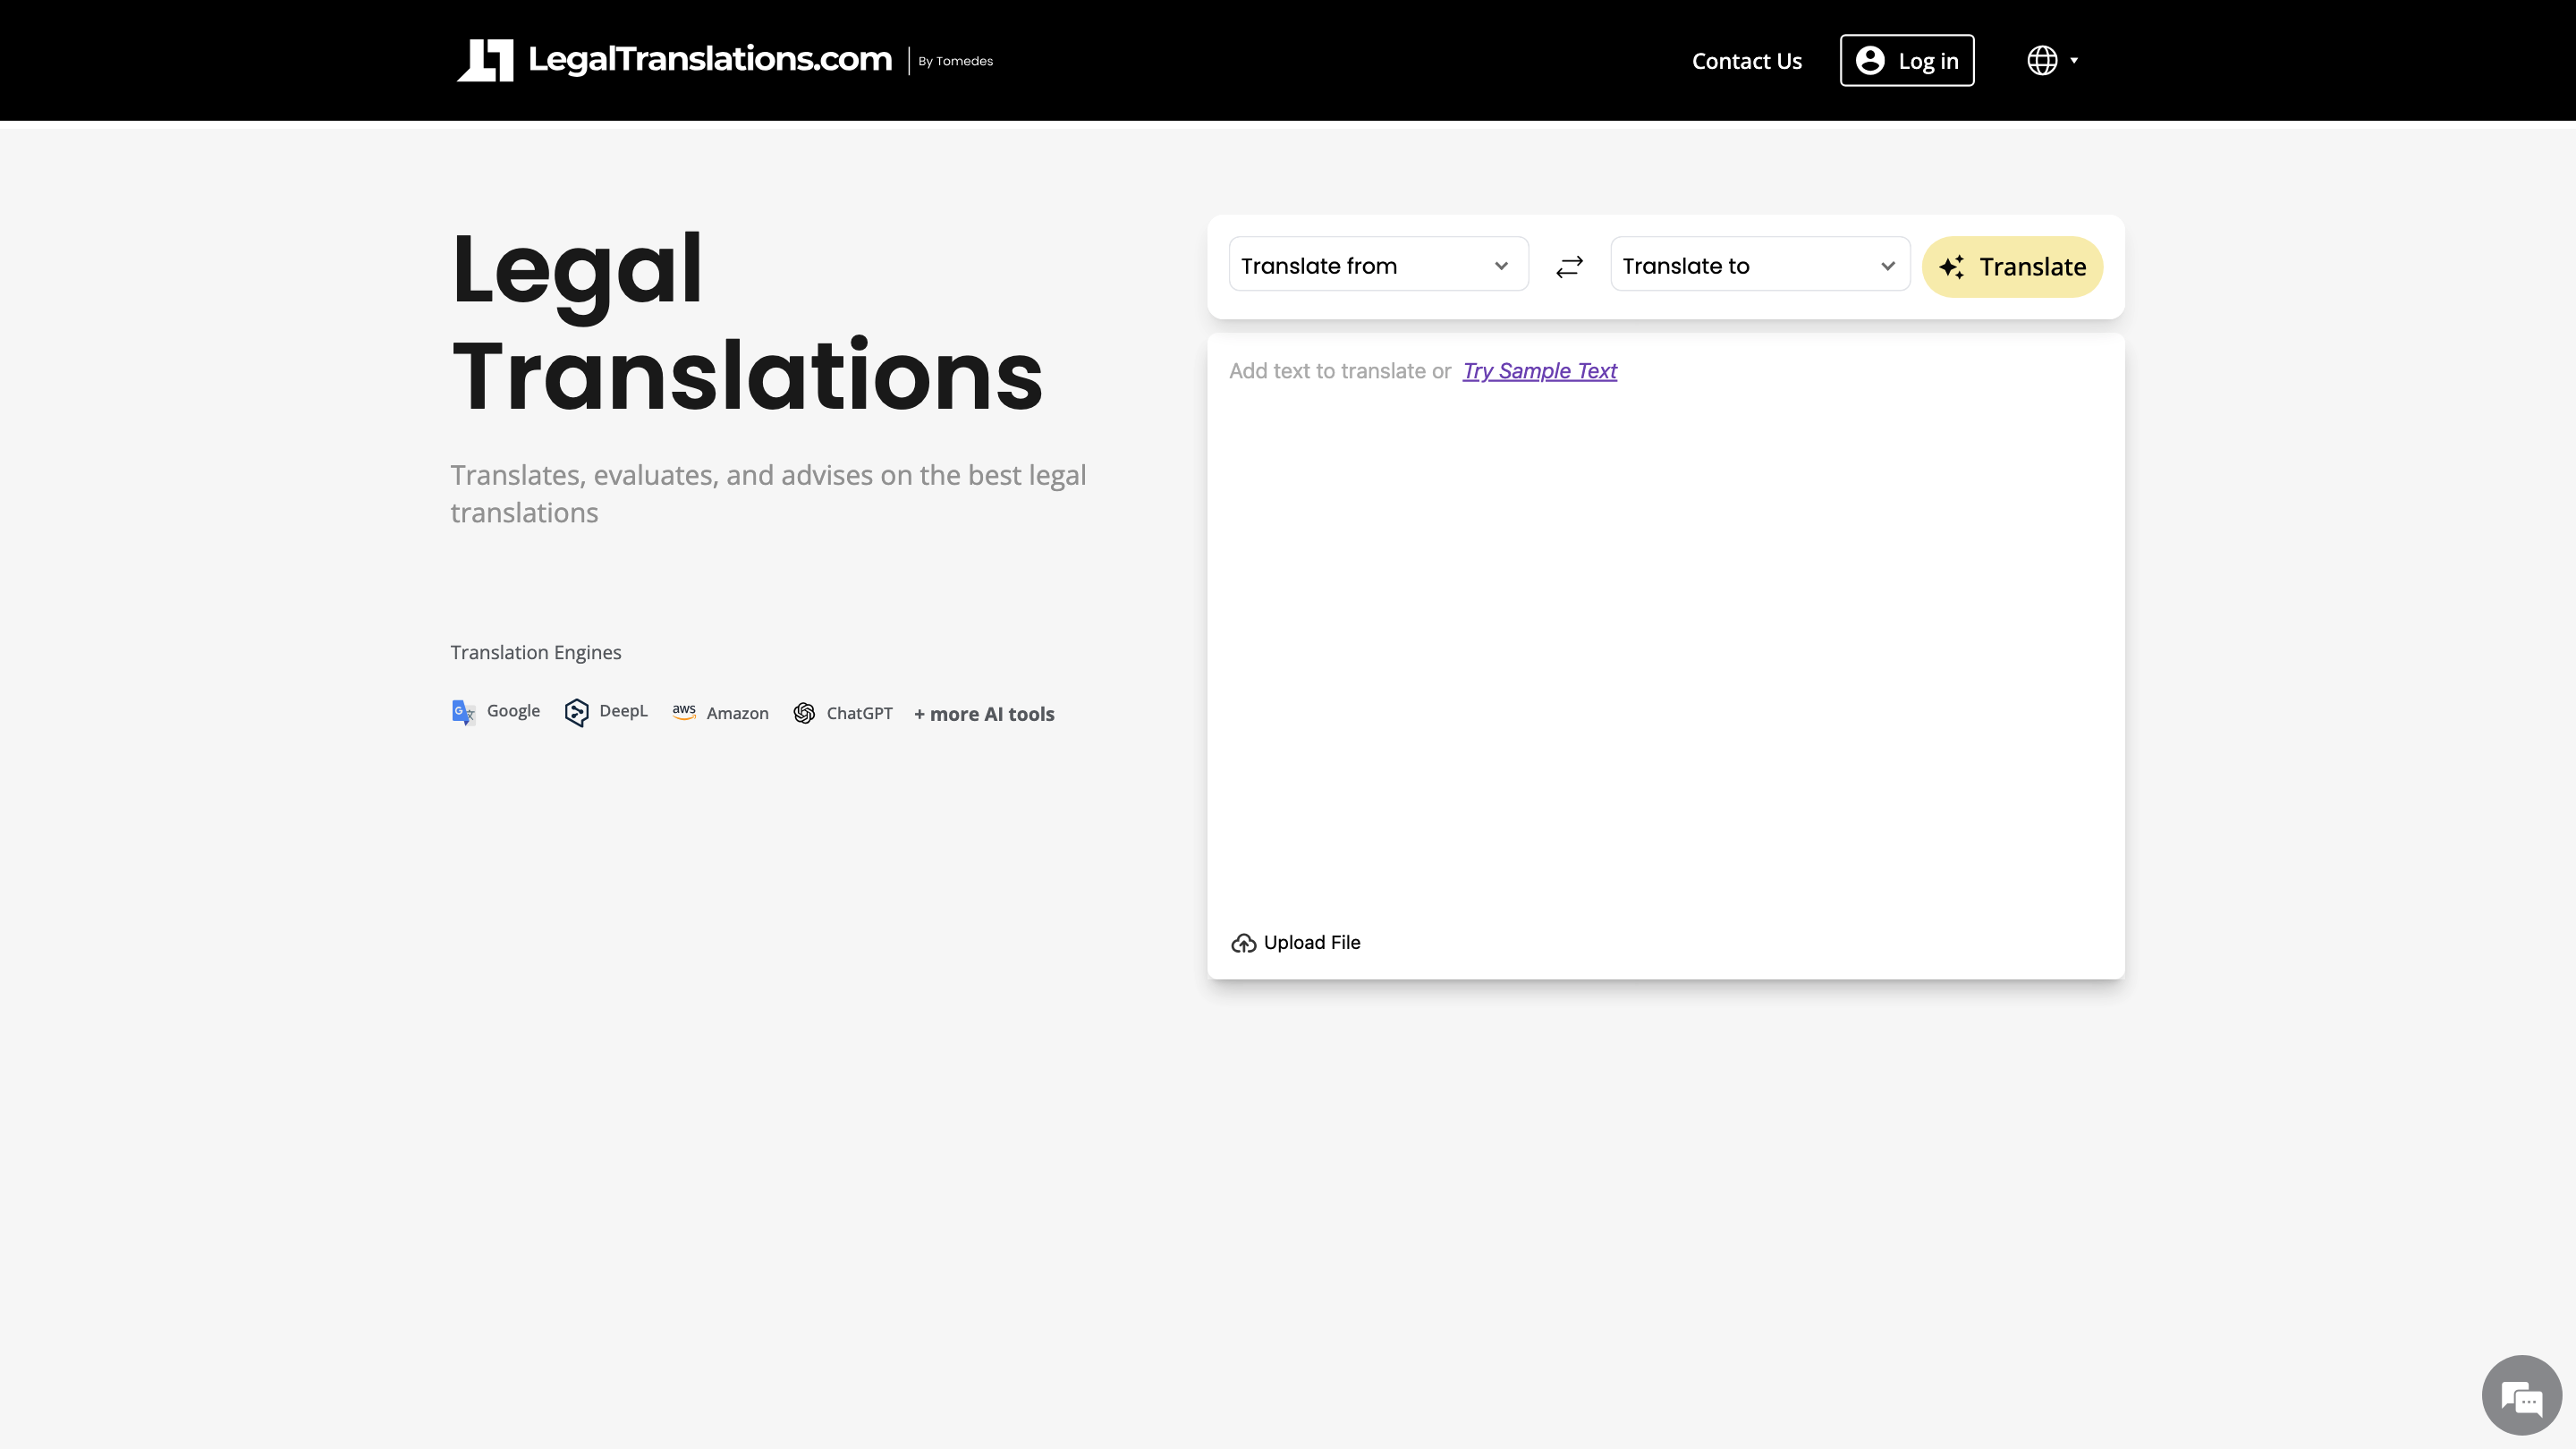Select the DeepL translation engine icon
This screenshot has height=1449, width=2576.
[577, 712]
